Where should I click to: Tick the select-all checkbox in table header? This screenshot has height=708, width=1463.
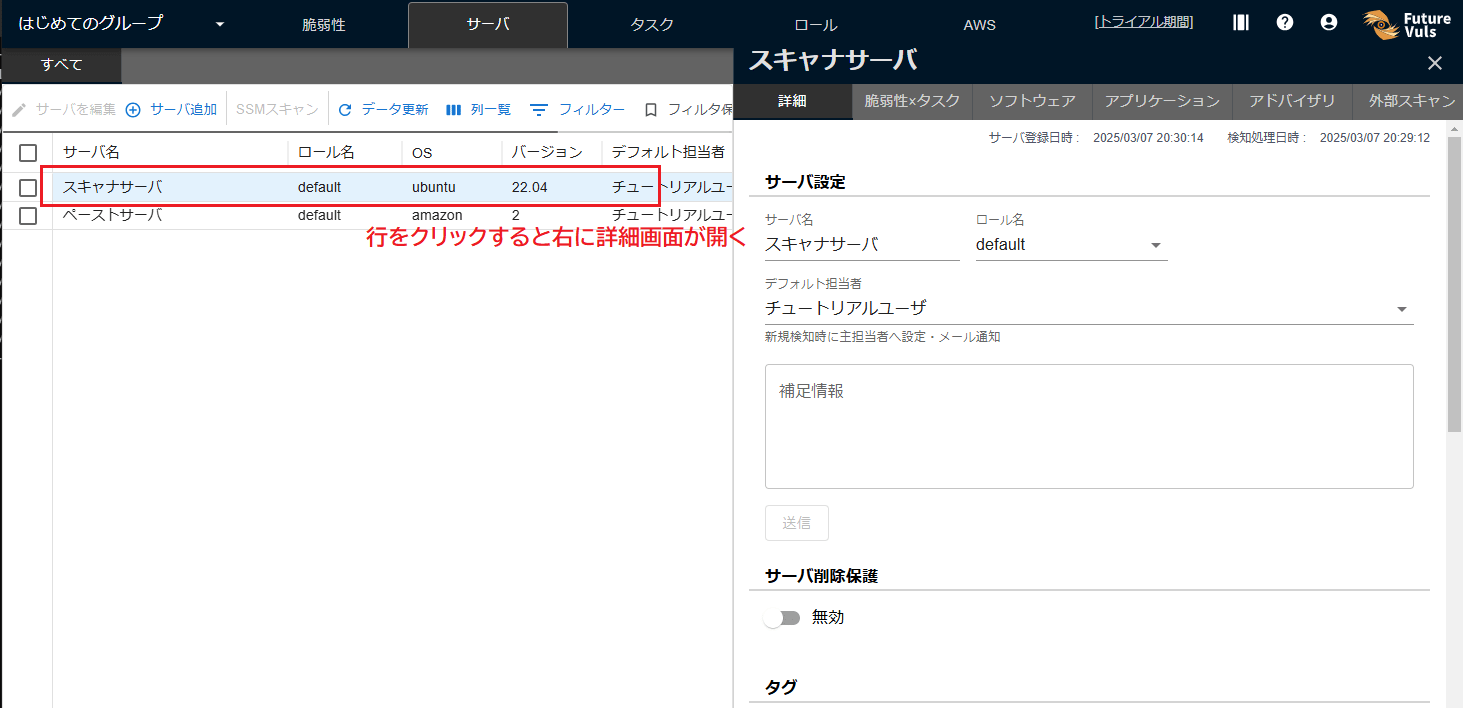(x=28, y=153)
